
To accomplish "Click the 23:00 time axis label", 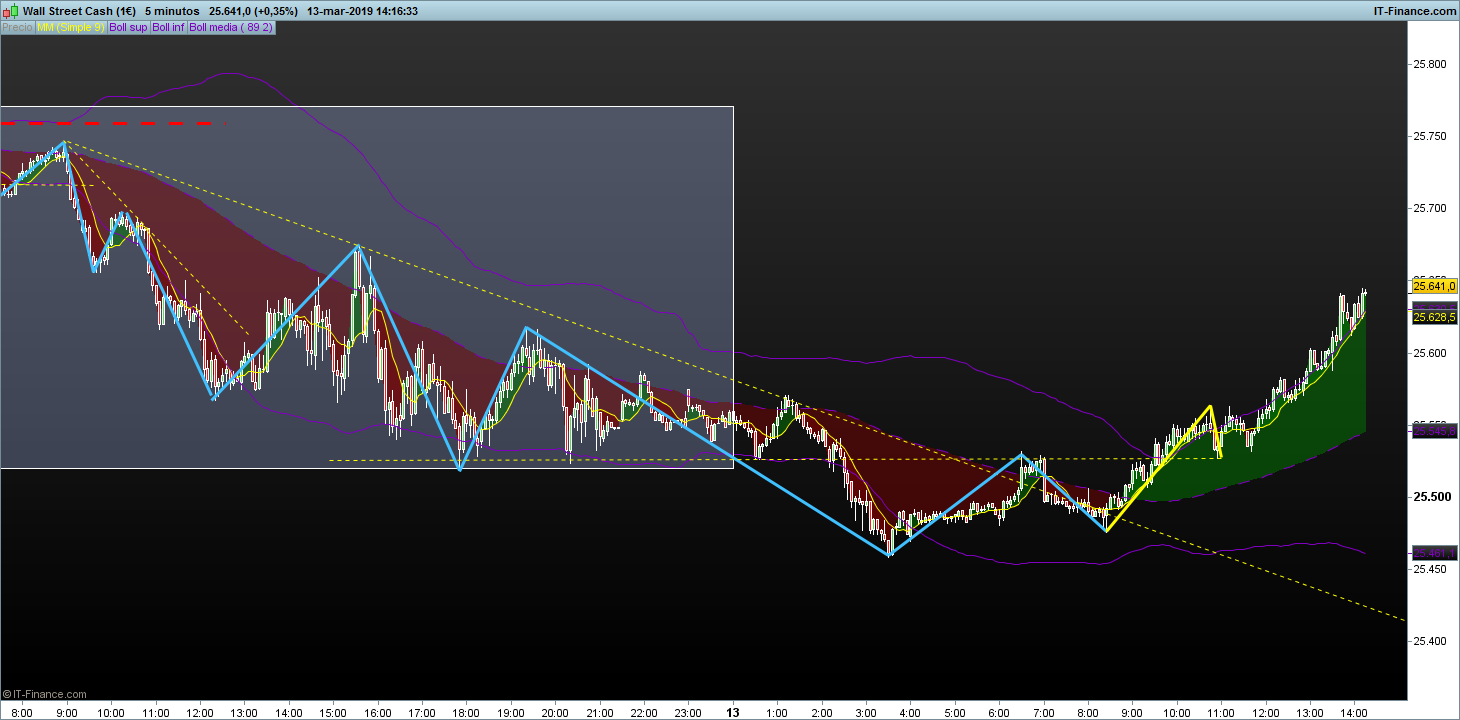I will (688, 713).
